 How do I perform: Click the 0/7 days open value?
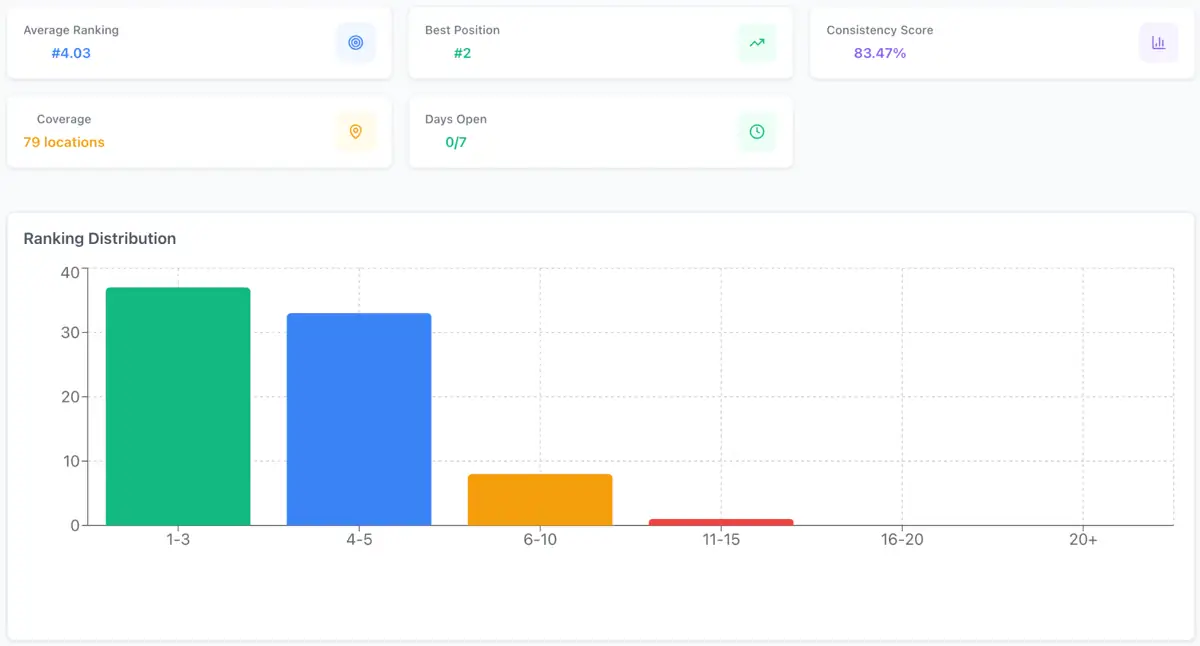(x=456, y=142)
